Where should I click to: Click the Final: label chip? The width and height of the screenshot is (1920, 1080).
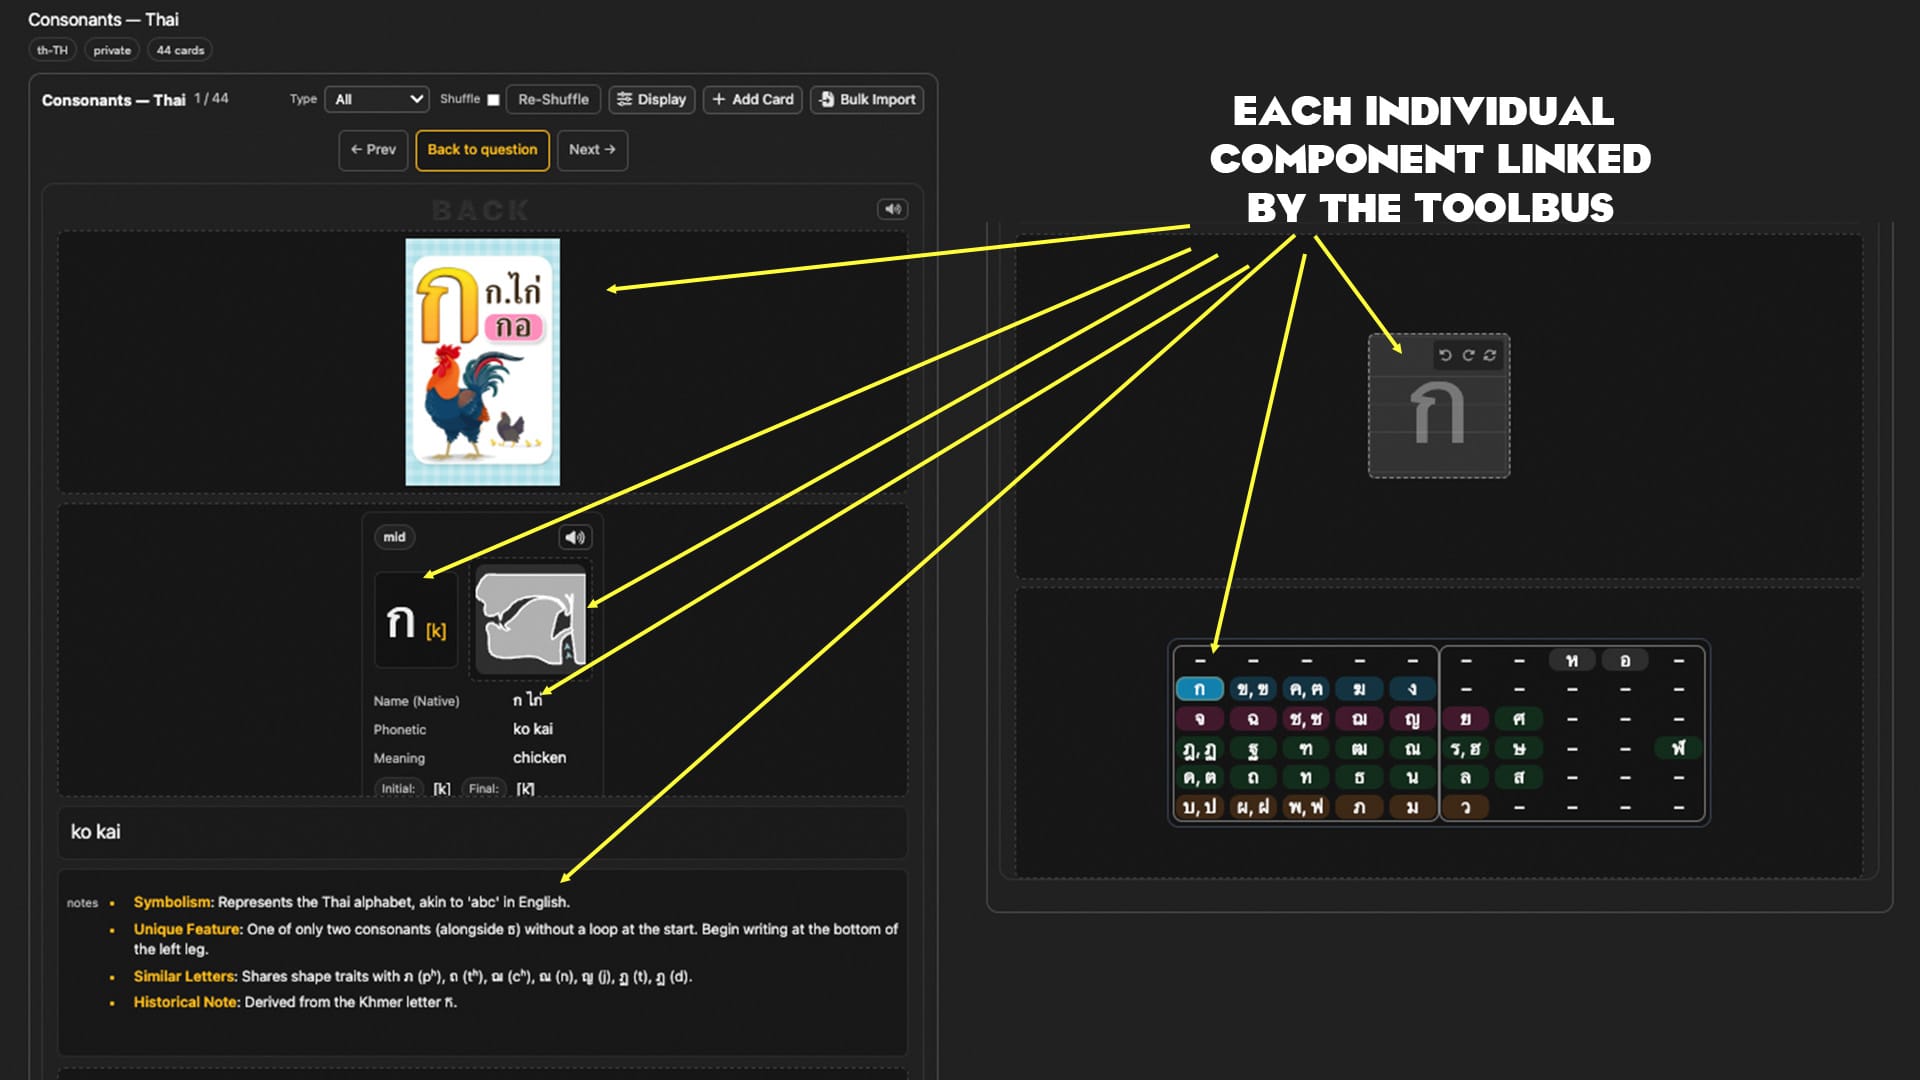click(483, 788)
